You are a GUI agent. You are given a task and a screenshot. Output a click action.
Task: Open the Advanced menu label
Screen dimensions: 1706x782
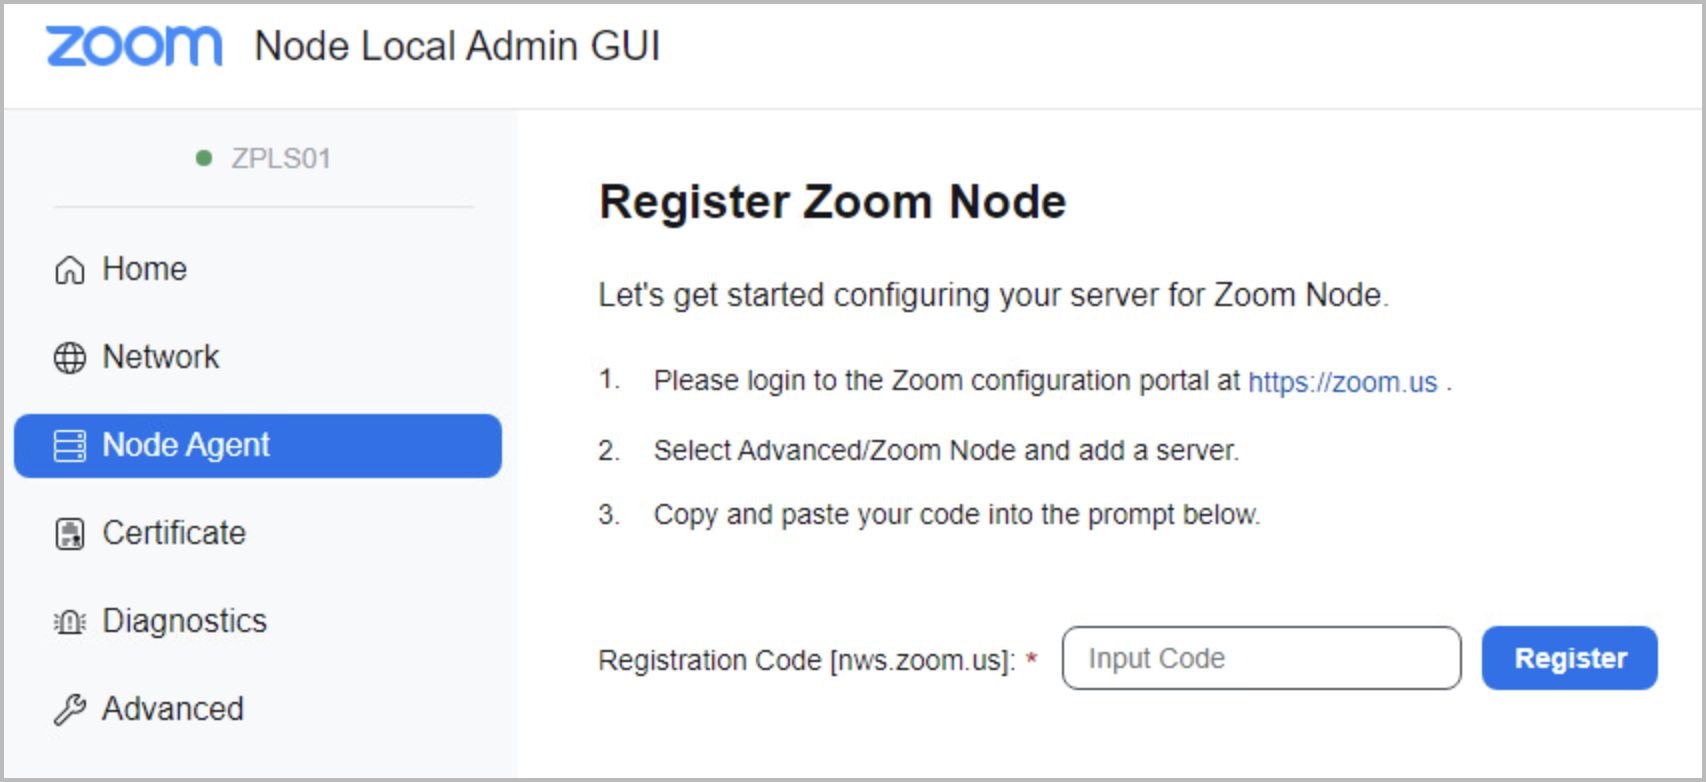pyautogui.click(x=173, y=709)
